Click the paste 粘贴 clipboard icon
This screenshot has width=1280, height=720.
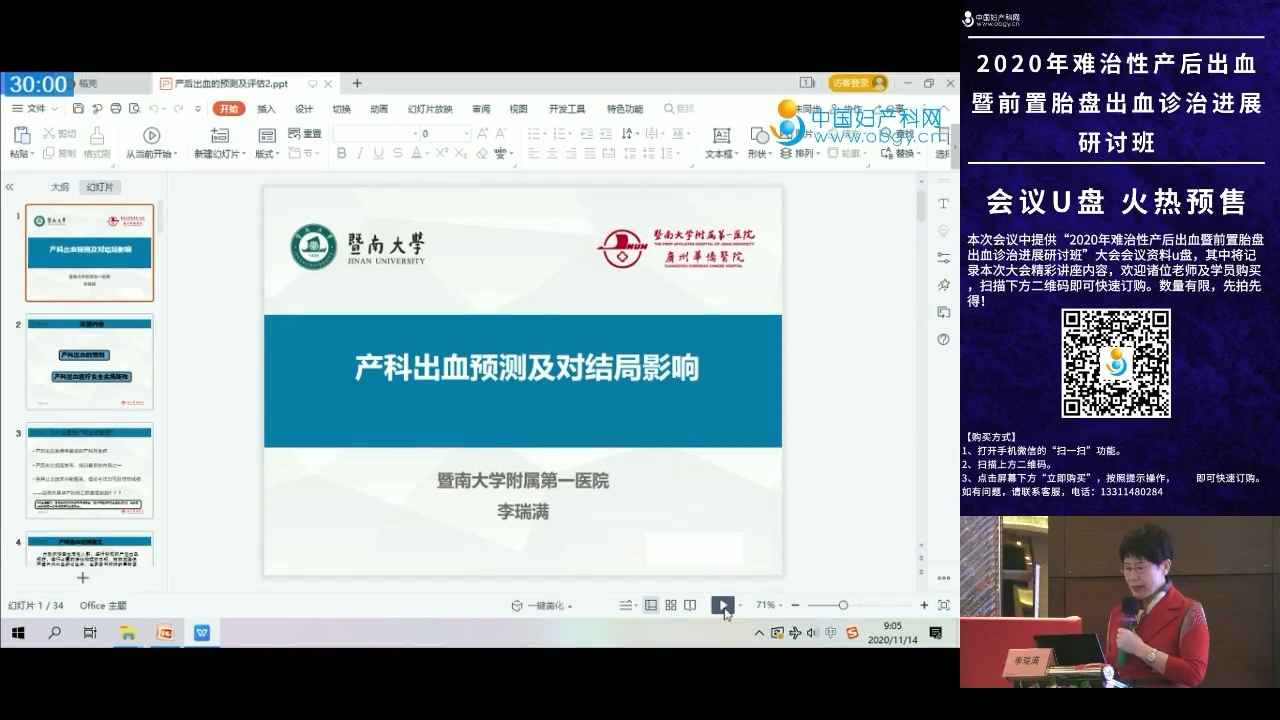20,135
